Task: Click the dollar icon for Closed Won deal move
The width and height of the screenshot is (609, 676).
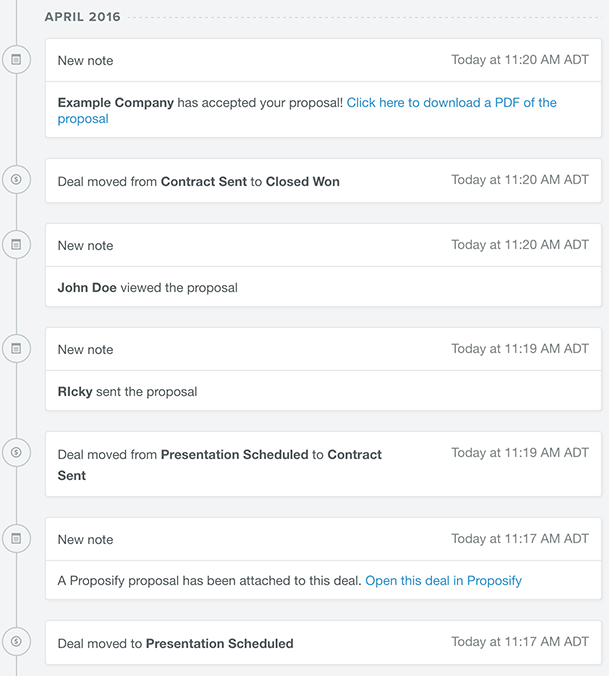Action: [x=16, y=179]
